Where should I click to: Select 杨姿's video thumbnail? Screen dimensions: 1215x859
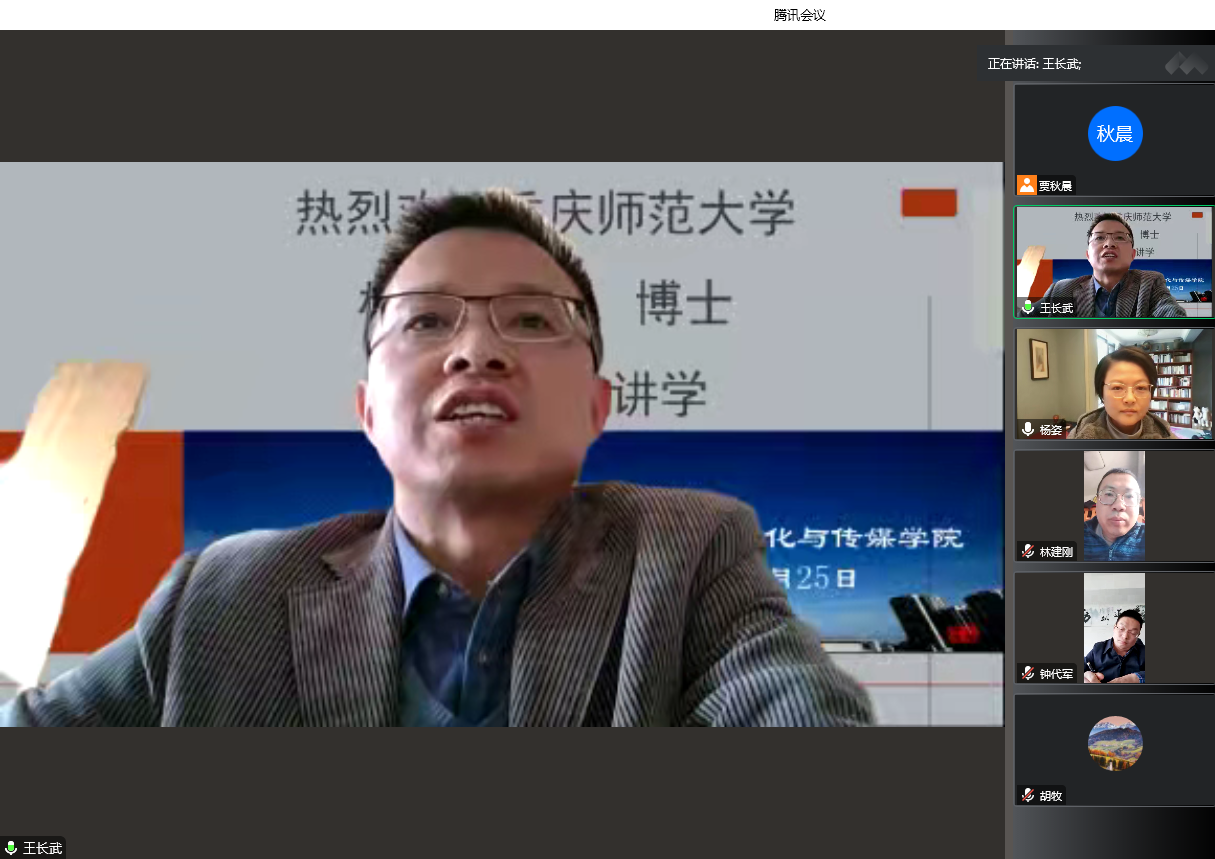[1114, 383]
